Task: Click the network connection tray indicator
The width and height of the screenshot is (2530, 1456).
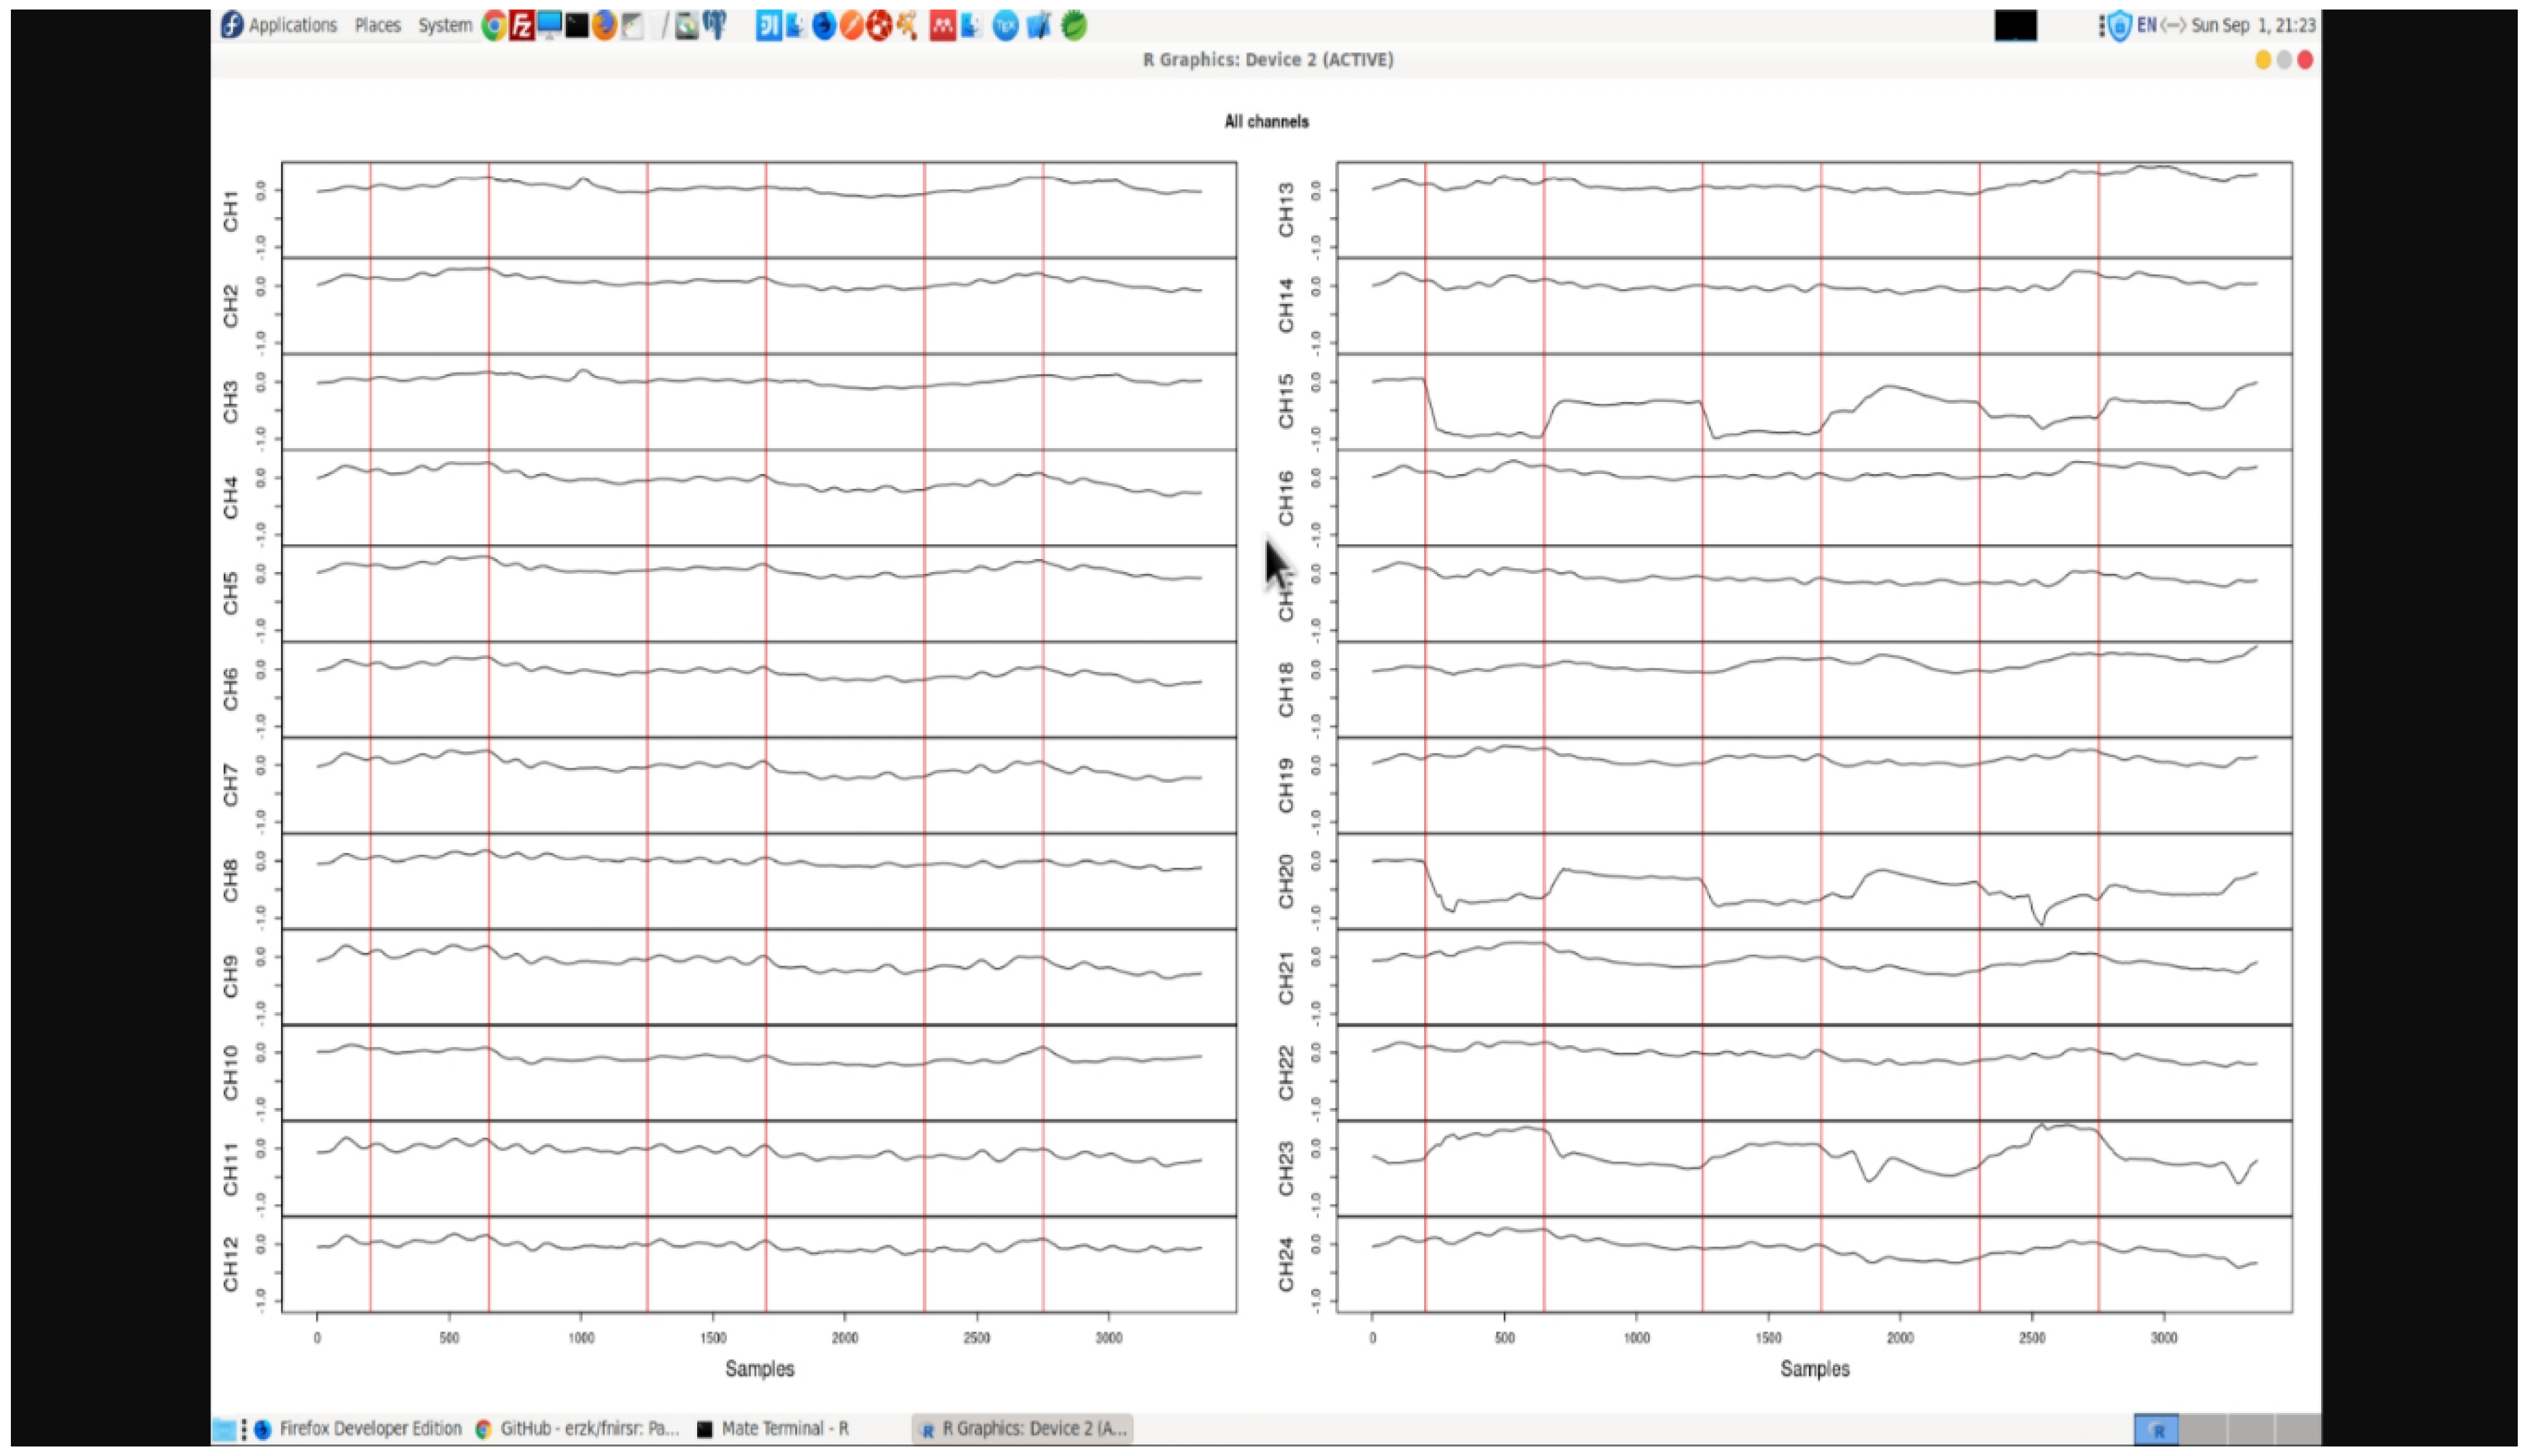Action: point(2172,26)
